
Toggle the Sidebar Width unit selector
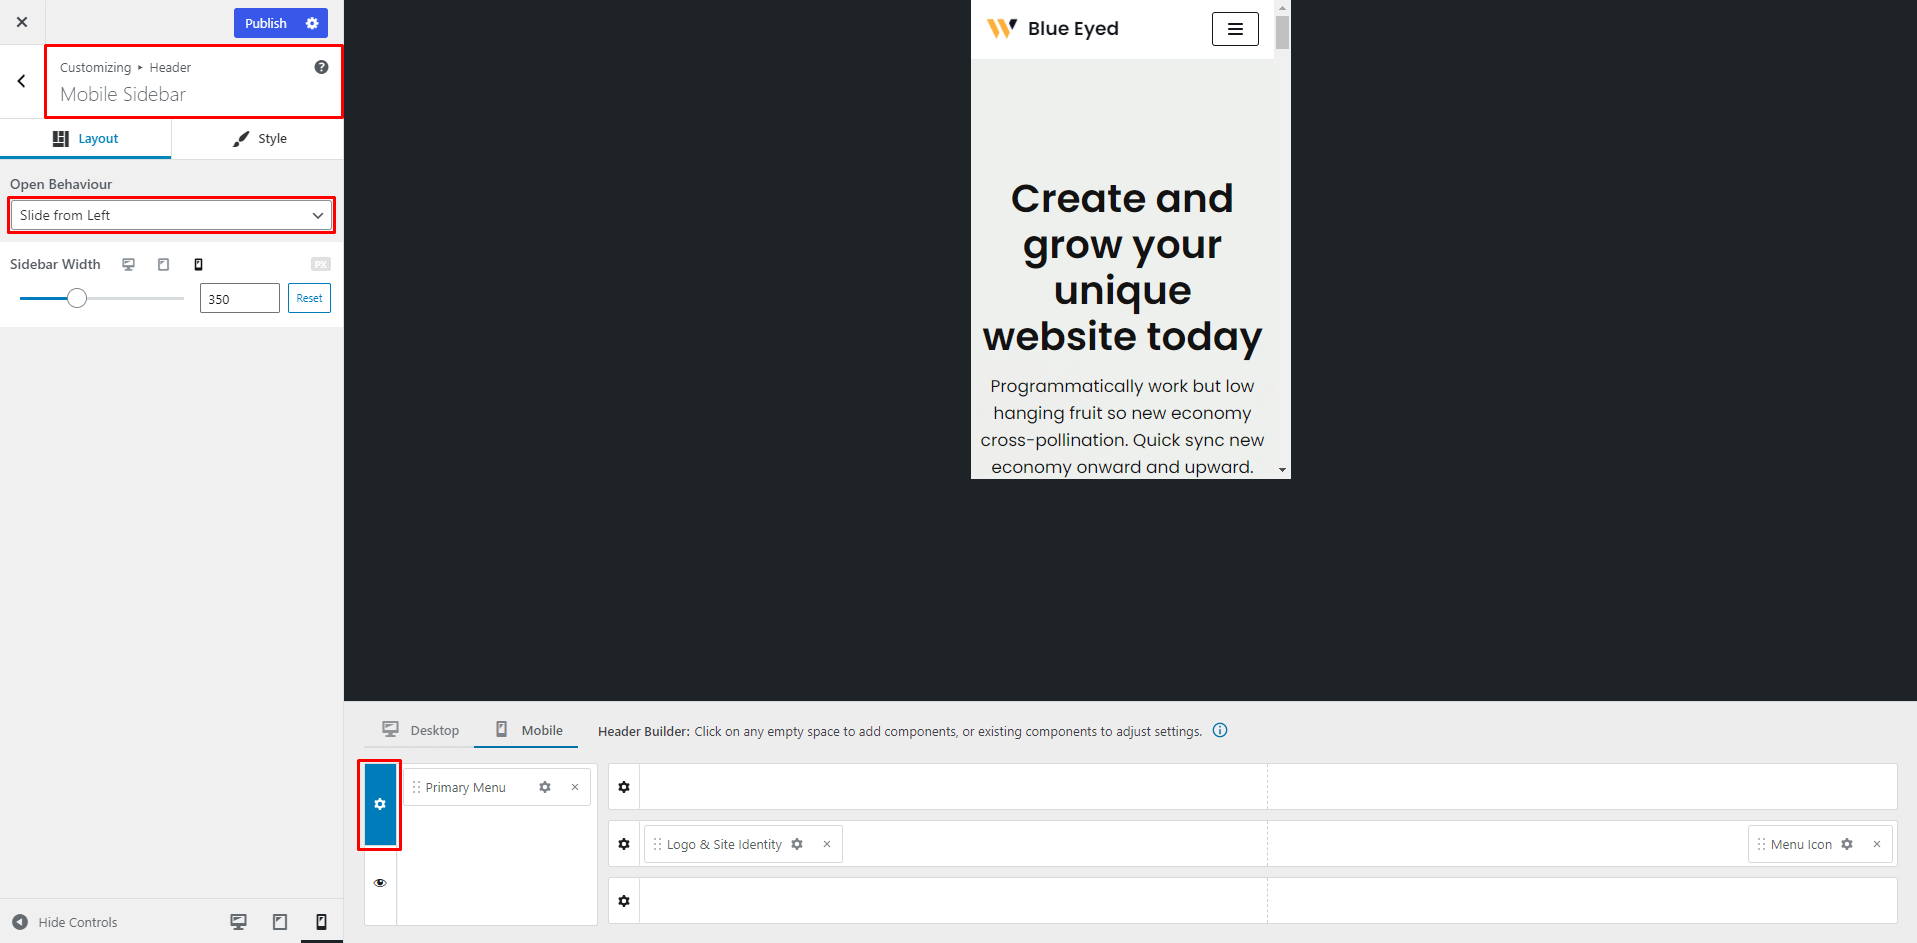(x=320, y=265)
